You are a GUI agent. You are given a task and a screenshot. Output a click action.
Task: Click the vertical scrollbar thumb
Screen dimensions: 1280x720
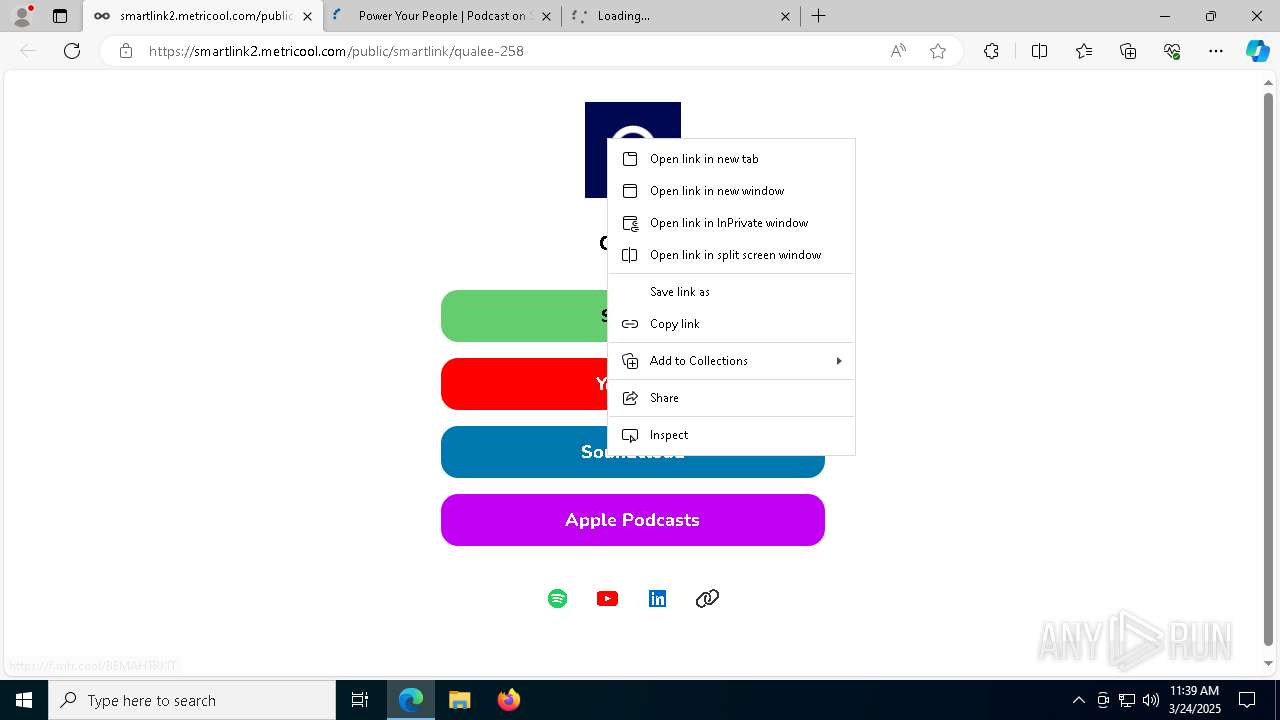point(1269,370)
